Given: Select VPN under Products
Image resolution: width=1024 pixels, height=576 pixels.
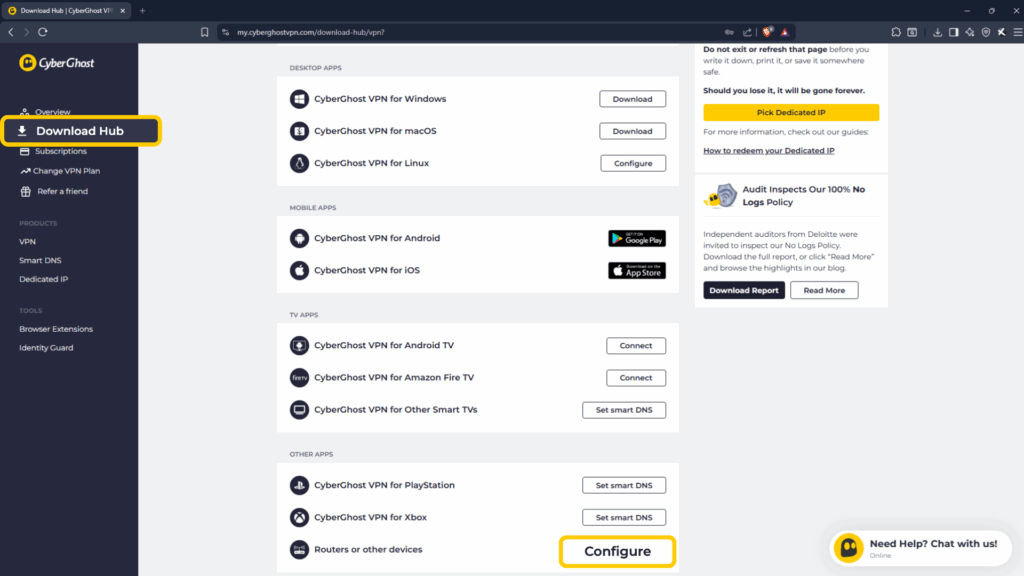Looking at the screenshot, I should (x=27, y=242).
